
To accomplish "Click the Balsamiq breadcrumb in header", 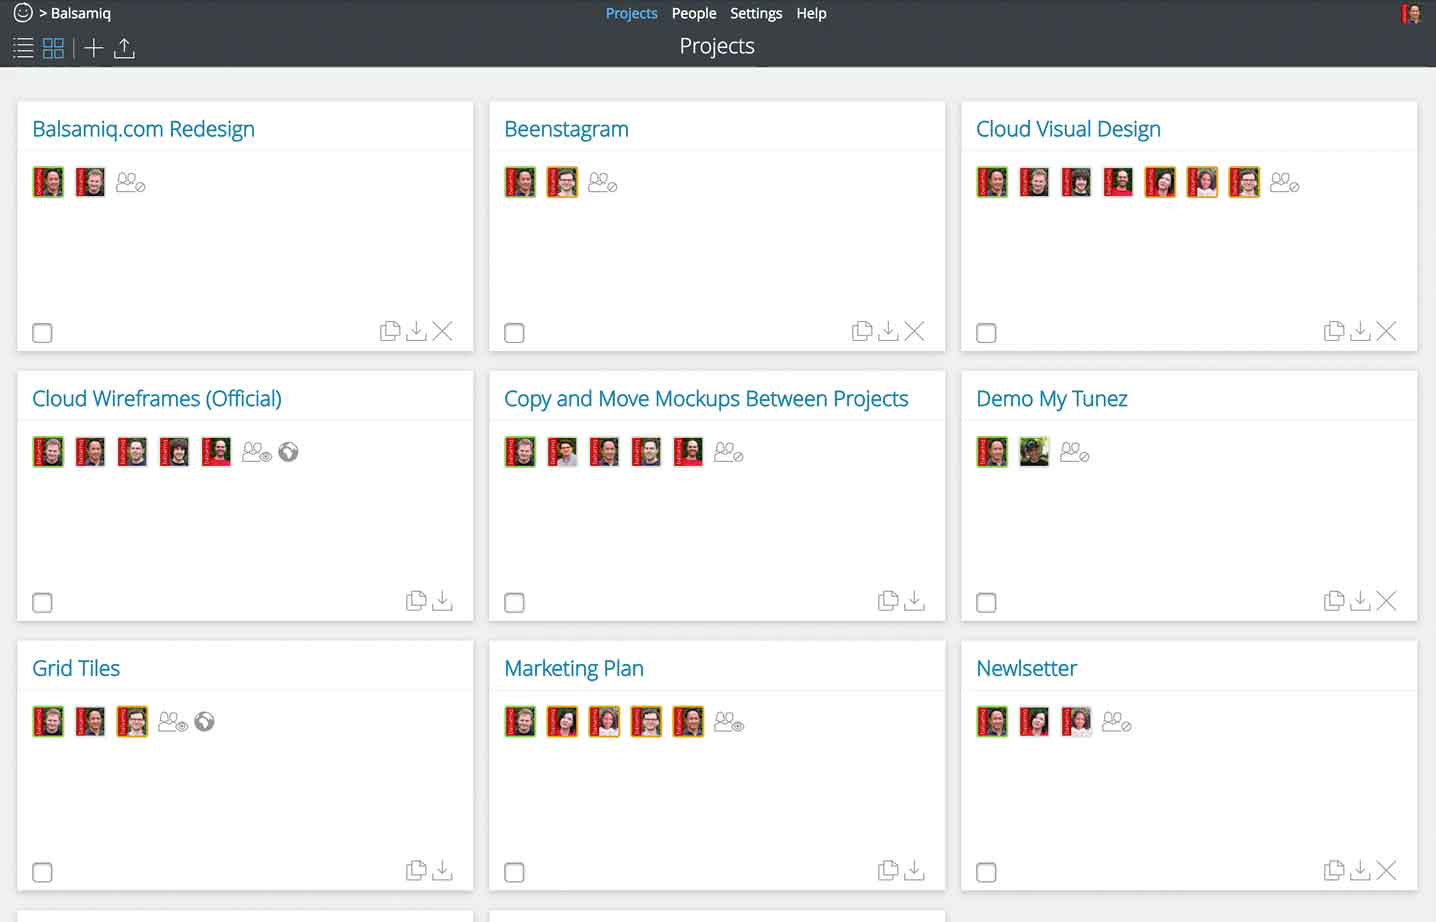I will [x=81, y=13].
